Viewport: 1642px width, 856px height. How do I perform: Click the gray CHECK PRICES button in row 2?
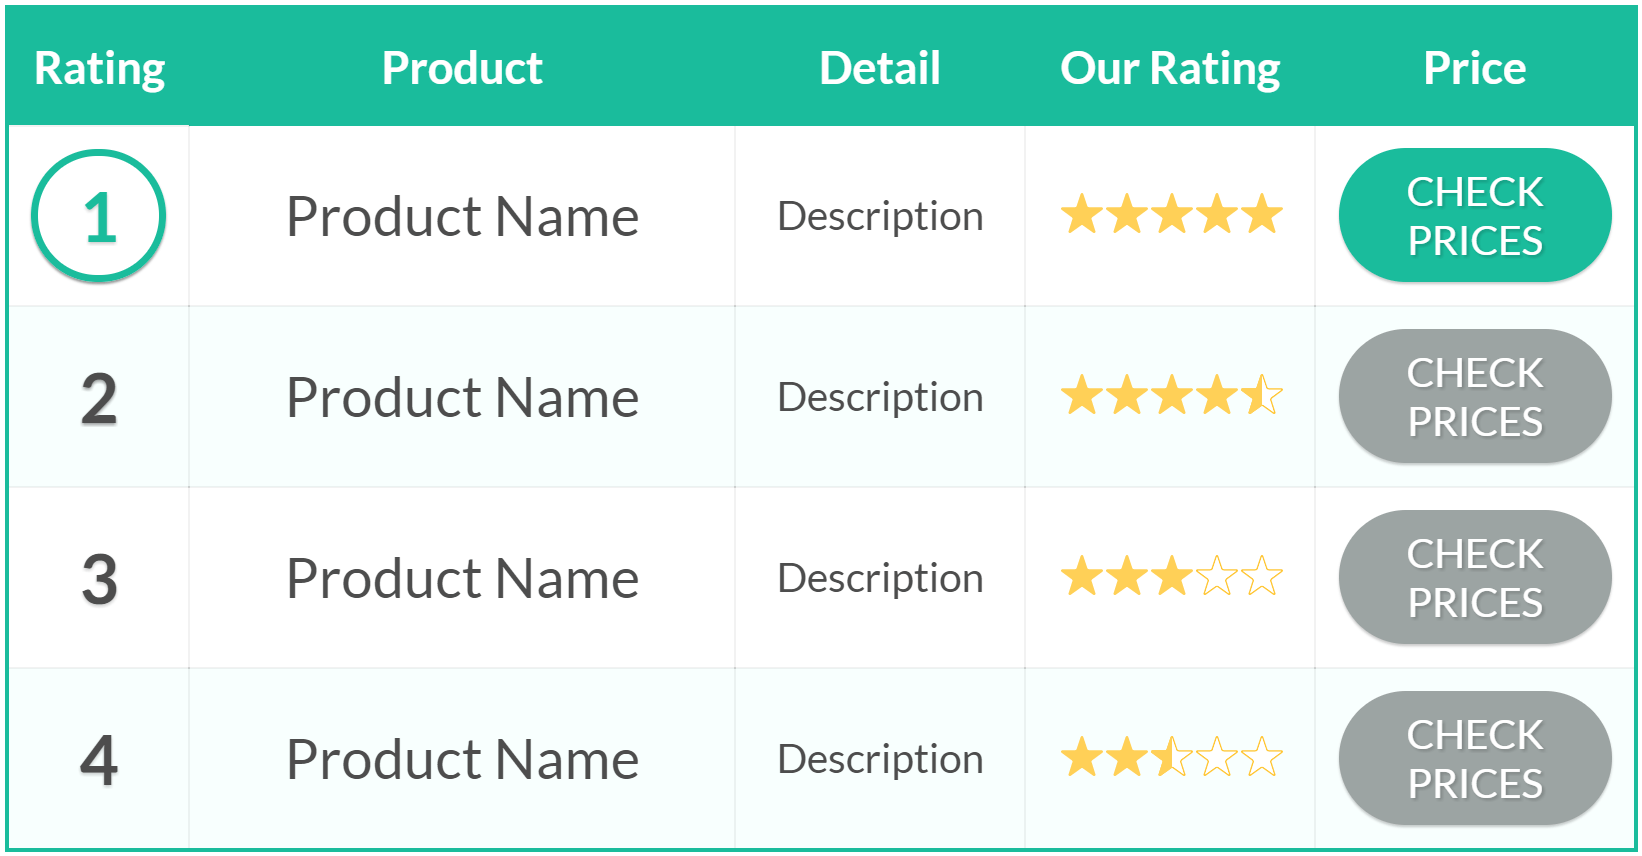coord(1475,397)
